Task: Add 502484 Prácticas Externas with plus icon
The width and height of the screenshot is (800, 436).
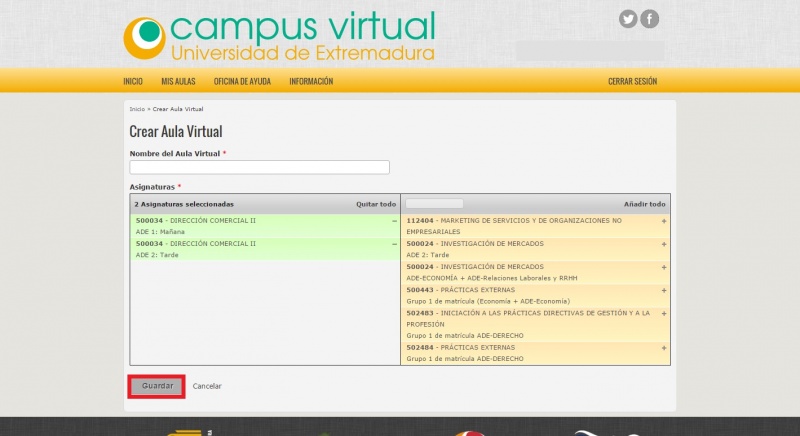Action: pyautogui.click(x=663, y=347)
